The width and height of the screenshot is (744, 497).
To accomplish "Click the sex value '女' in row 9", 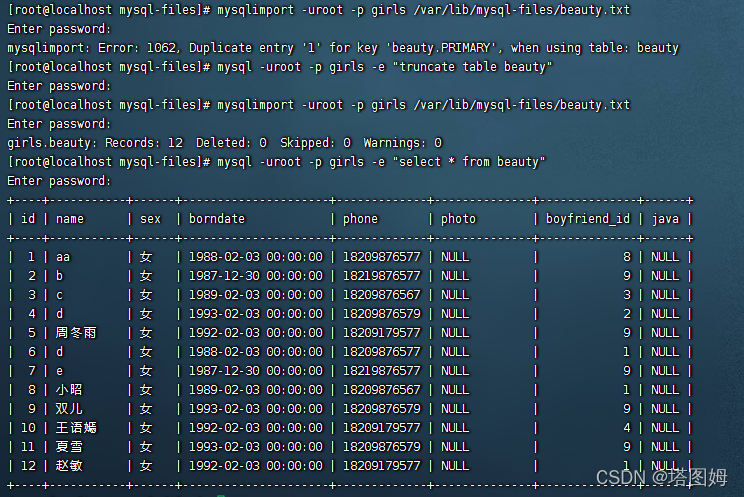I will 146,409.
